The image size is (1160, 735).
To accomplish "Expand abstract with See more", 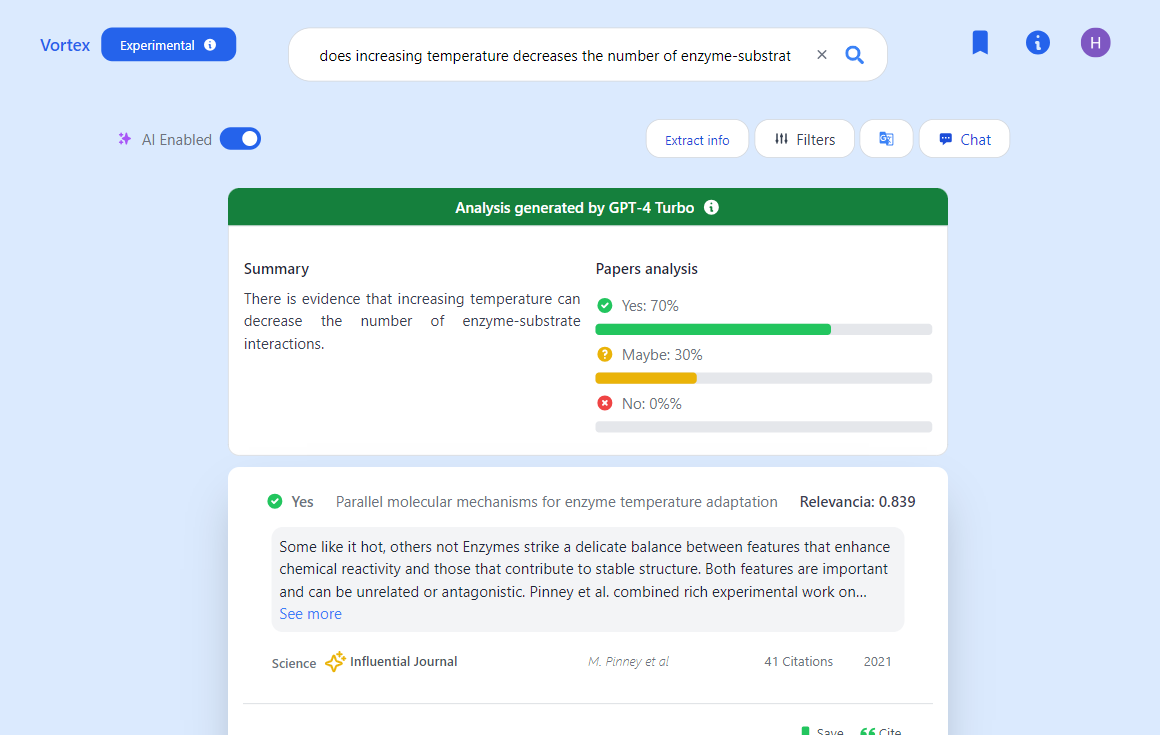I will [310, 614].
